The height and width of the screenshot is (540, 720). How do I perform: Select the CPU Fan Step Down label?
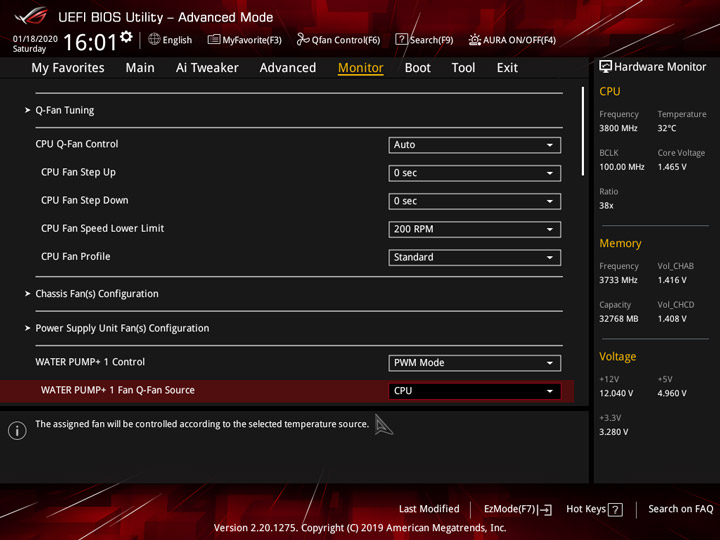pyautogui.click(x=84, y=200)
